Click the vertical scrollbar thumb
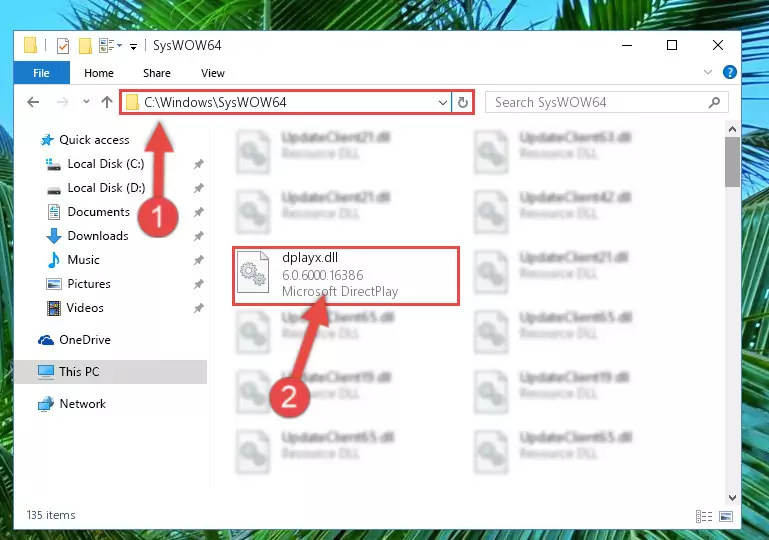769x540 pixels. point(732,162)
